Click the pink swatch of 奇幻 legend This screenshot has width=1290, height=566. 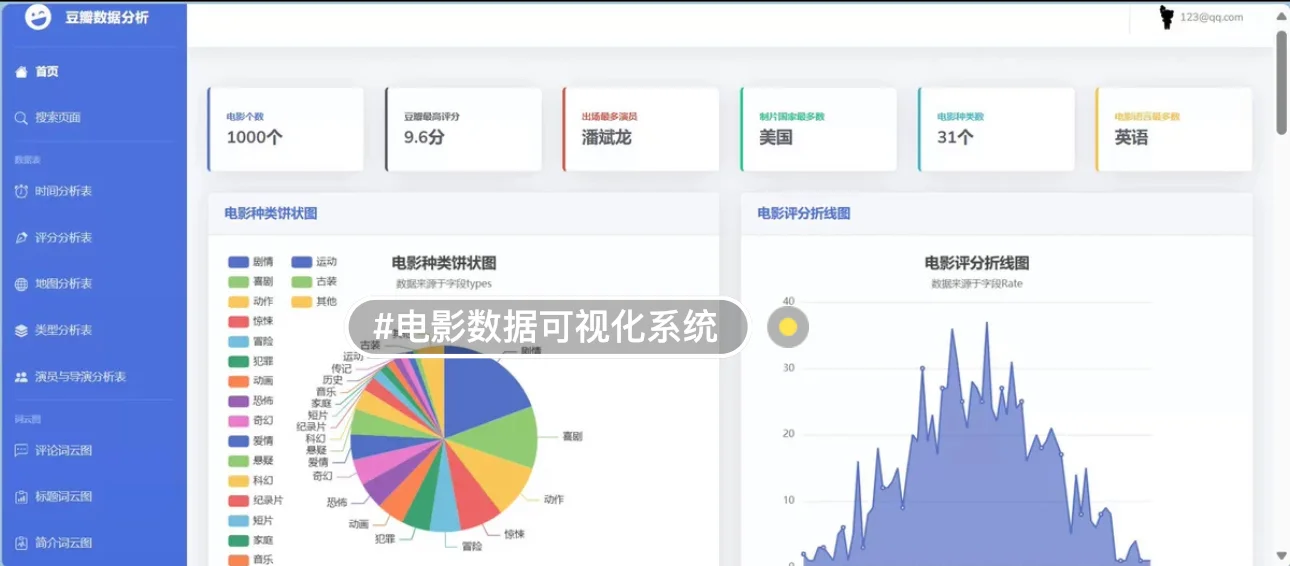[x=238, y=421]
